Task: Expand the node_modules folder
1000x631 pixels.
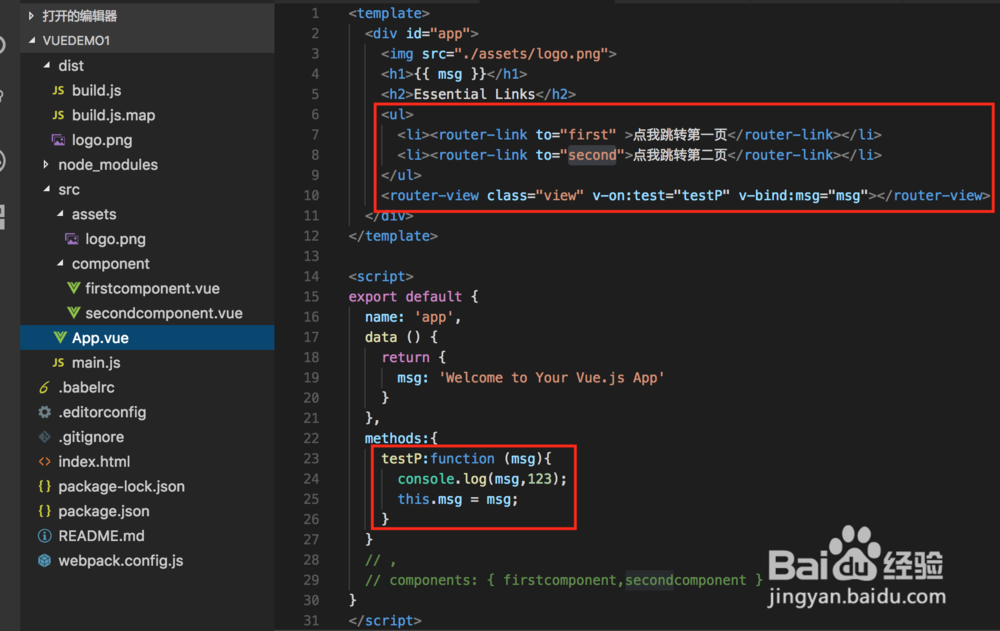Action: point(45,165)
